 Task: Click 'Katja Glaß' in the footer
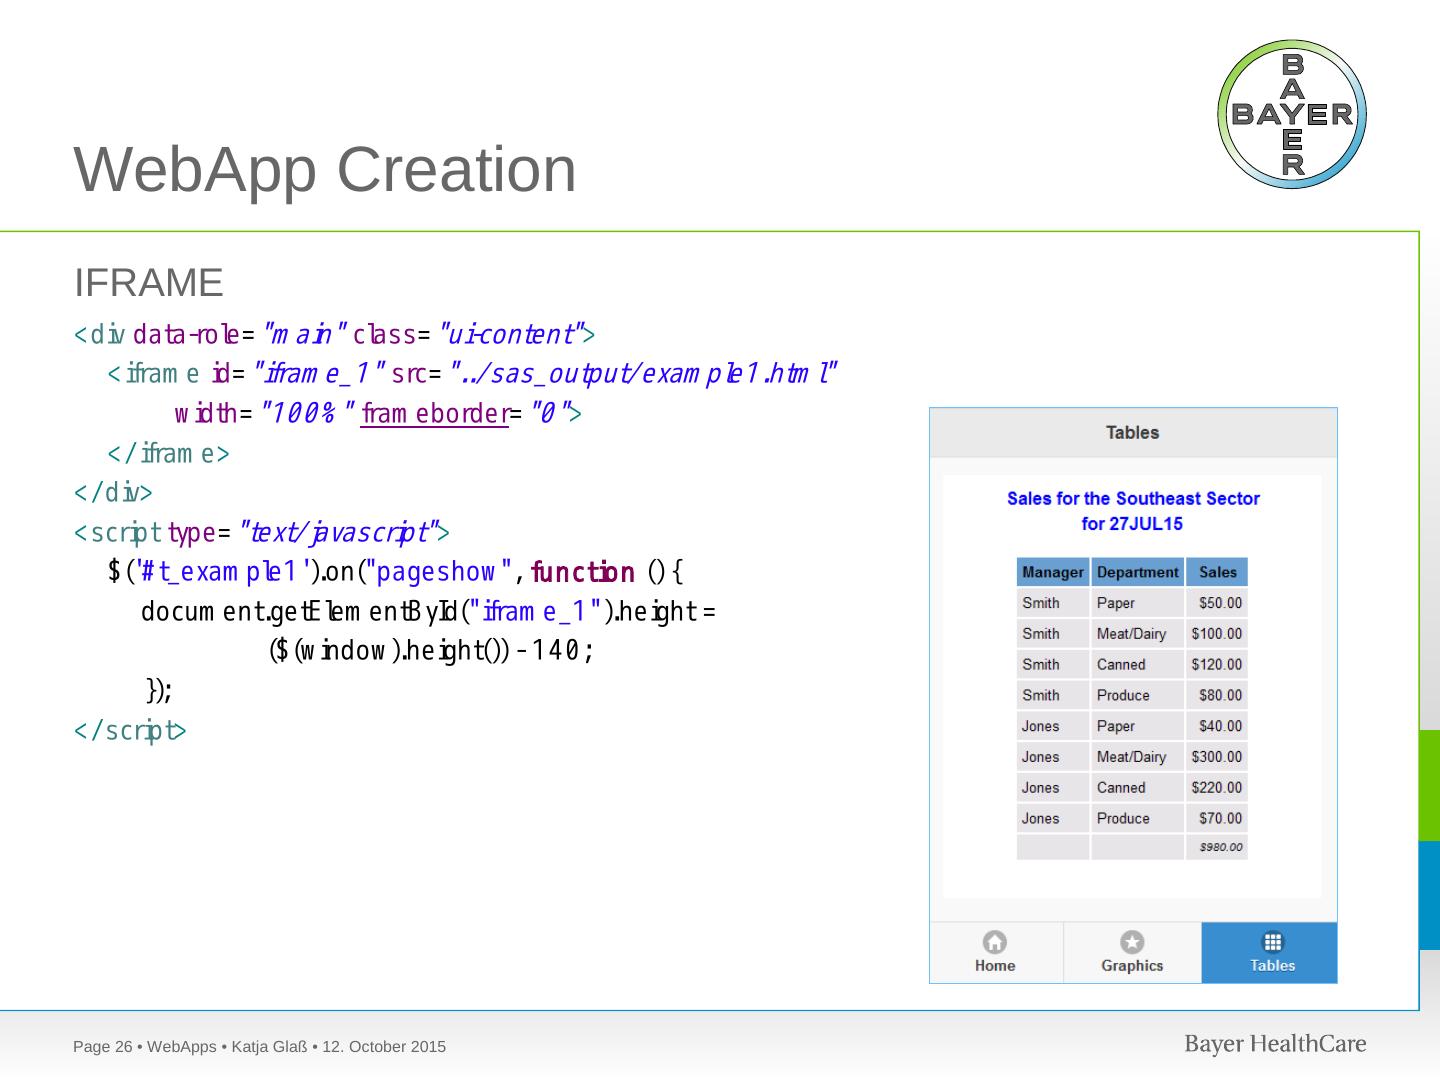(270, 1047)
